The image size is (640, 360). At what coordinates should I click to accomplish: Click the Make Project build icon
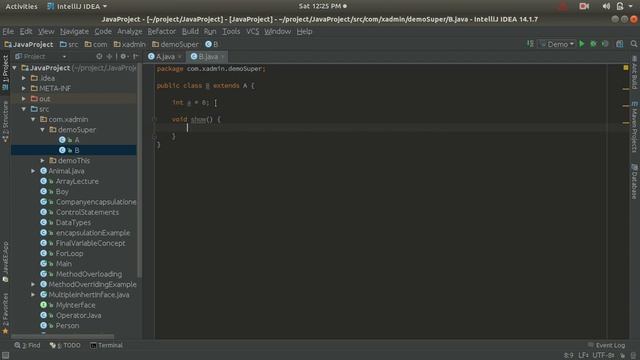pos(530,44)
